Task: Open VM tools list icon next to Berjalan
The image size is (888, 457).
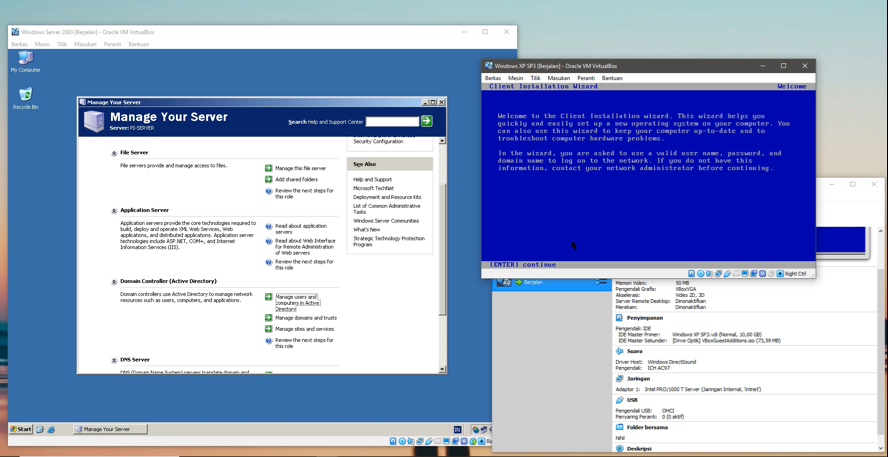Action: pyautogui.click(x=601, y=282)
